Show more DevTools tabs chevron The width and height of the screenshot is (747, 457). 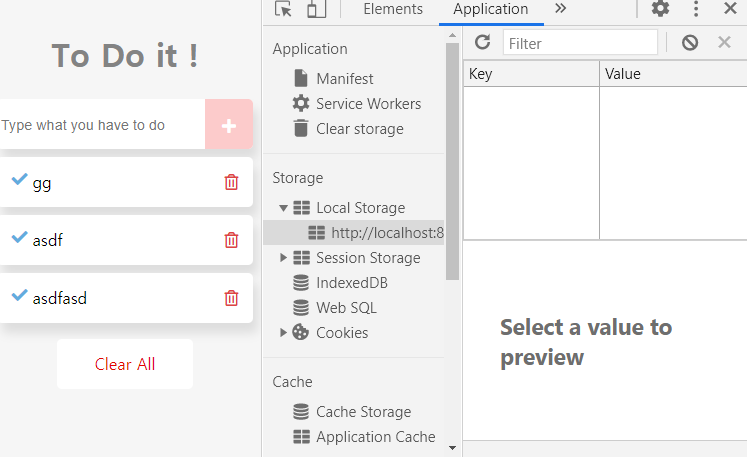561,9
